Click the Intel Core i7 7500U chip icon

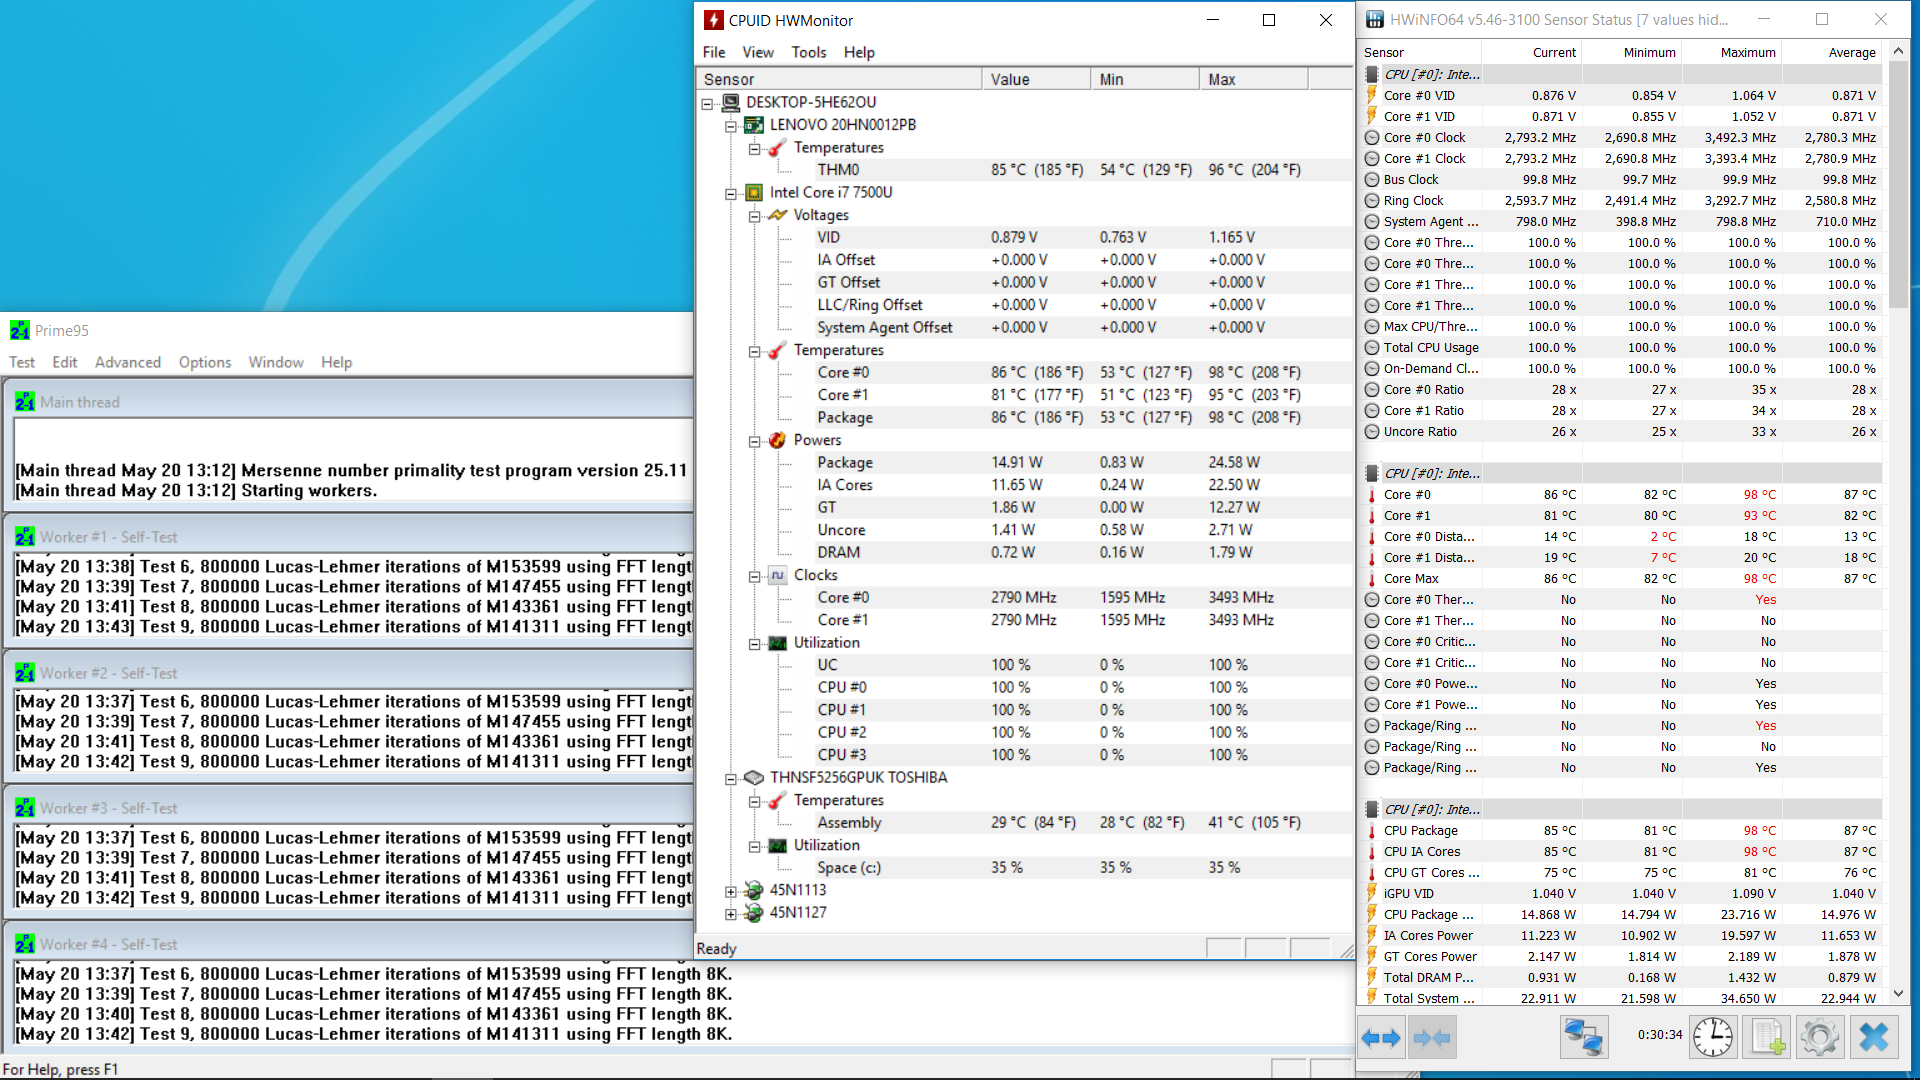point(755,192)
